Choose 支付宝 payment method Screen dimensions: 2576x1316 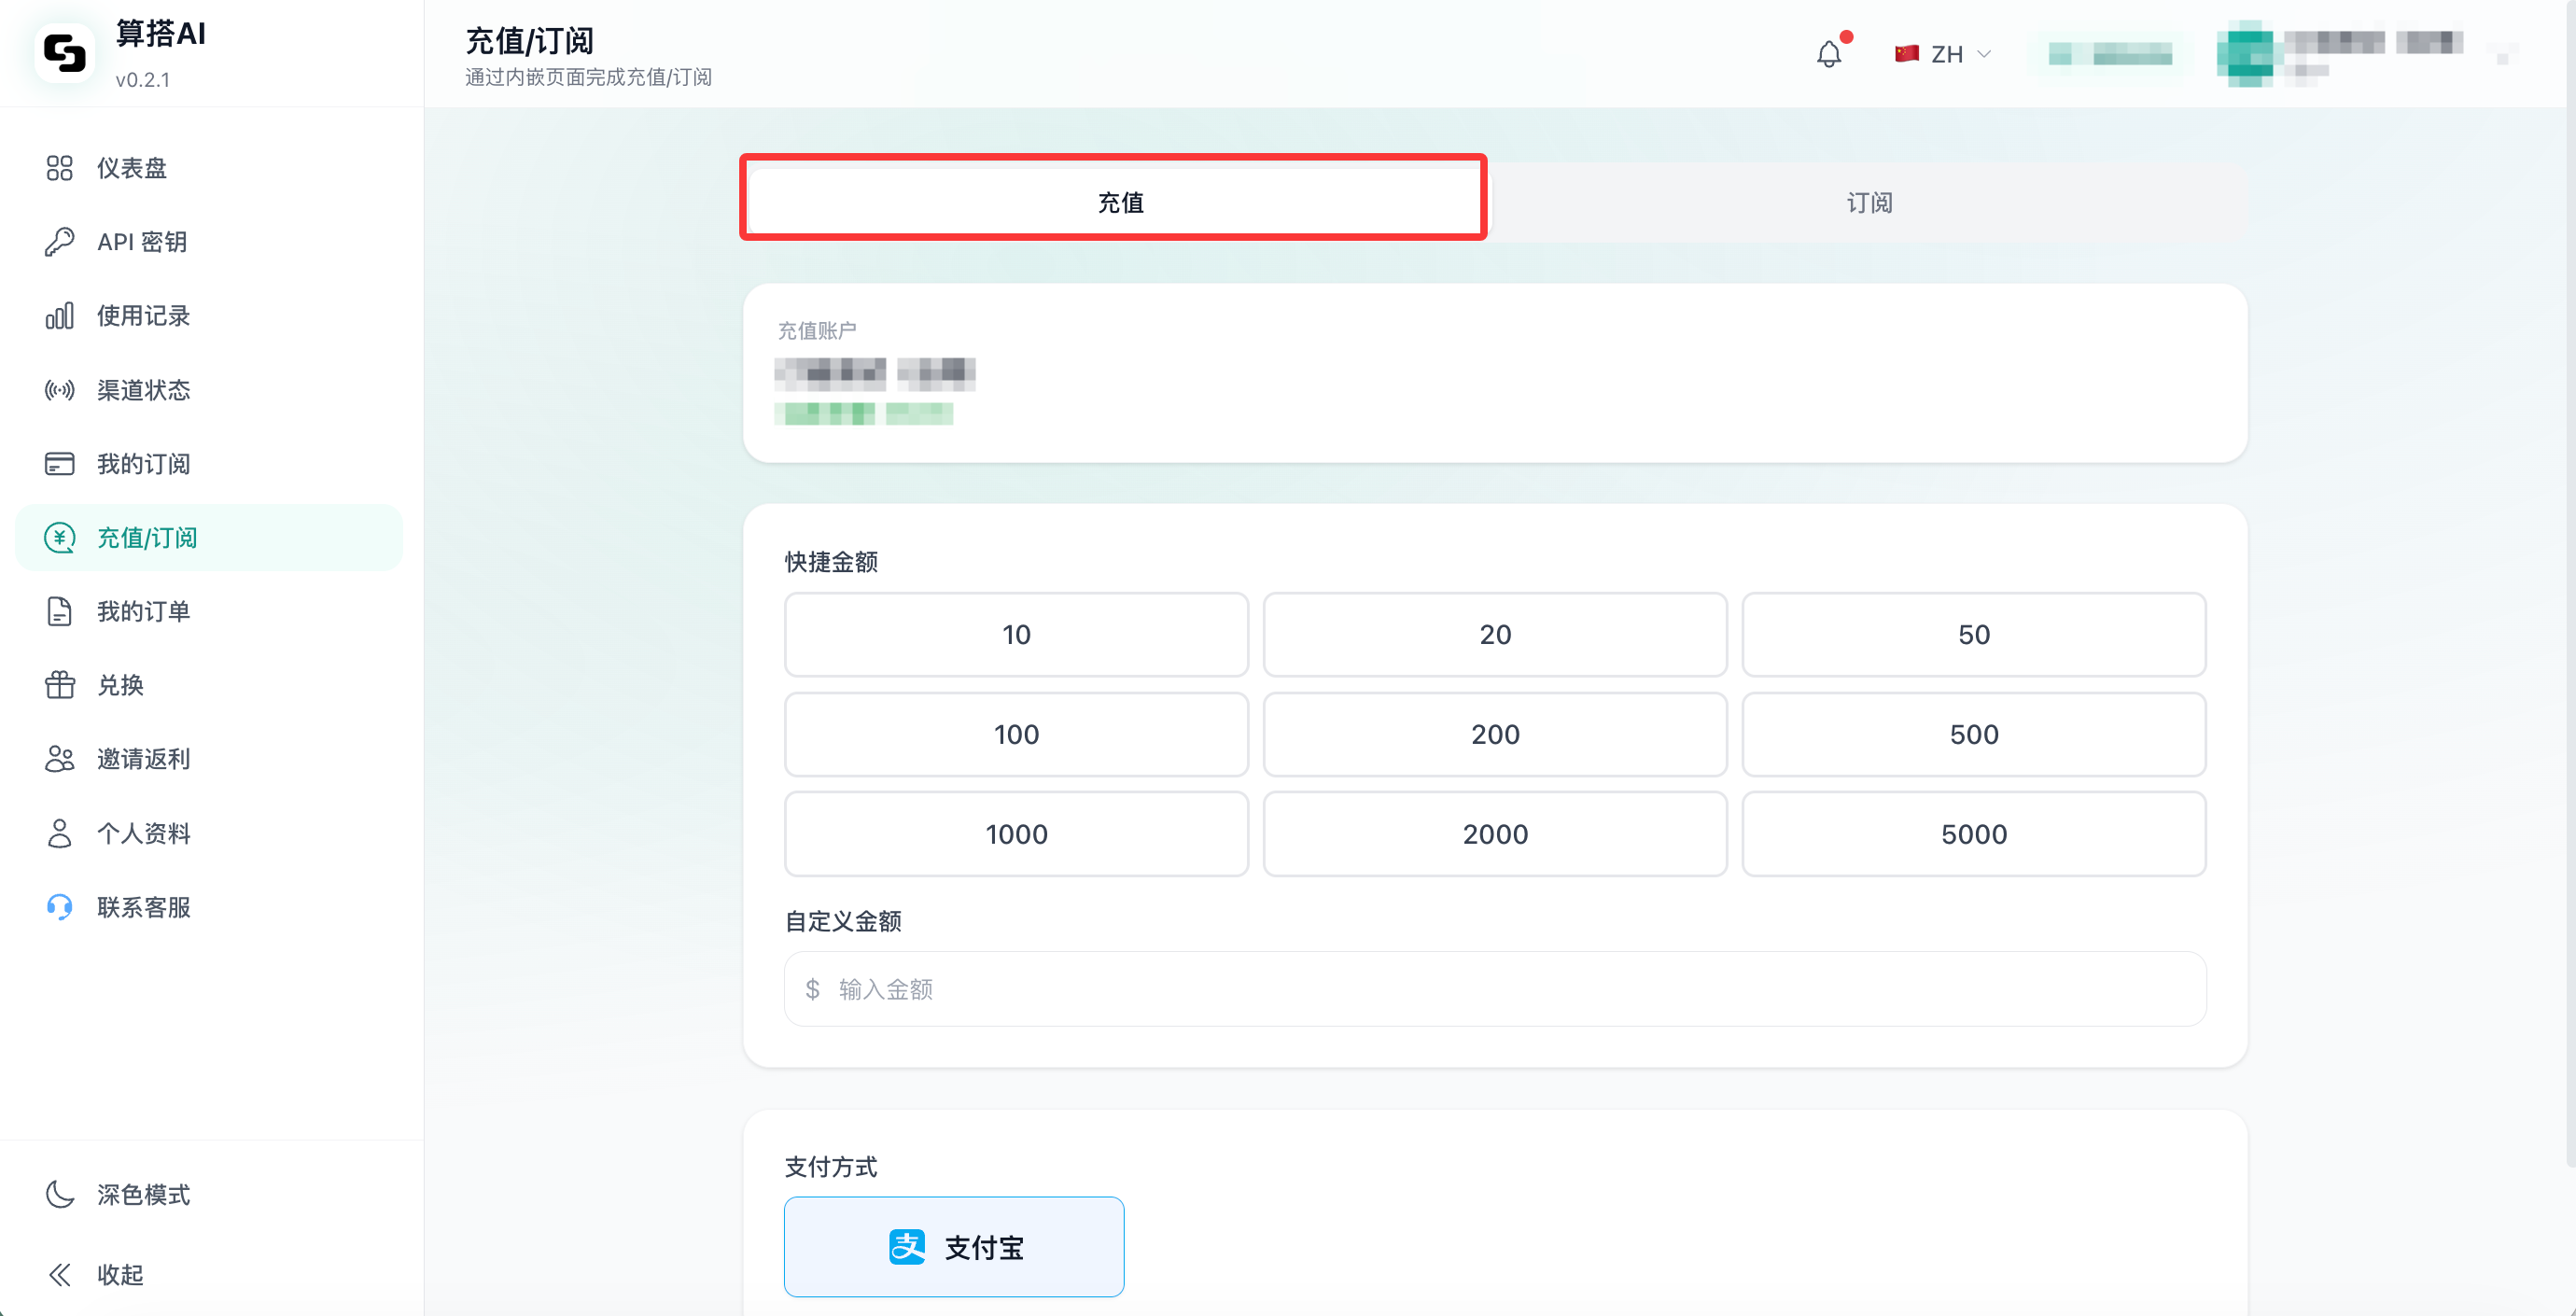pos(953,1246)
